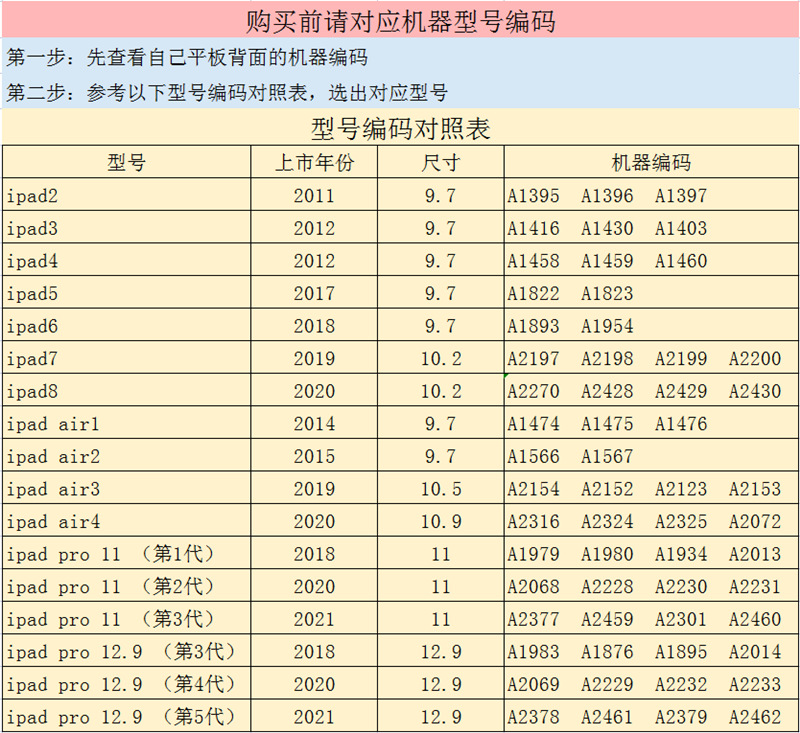Click the year 2014 in ipad air1 row
The height and width of the screenshot is (733, 800).
(x=314, y=424)
